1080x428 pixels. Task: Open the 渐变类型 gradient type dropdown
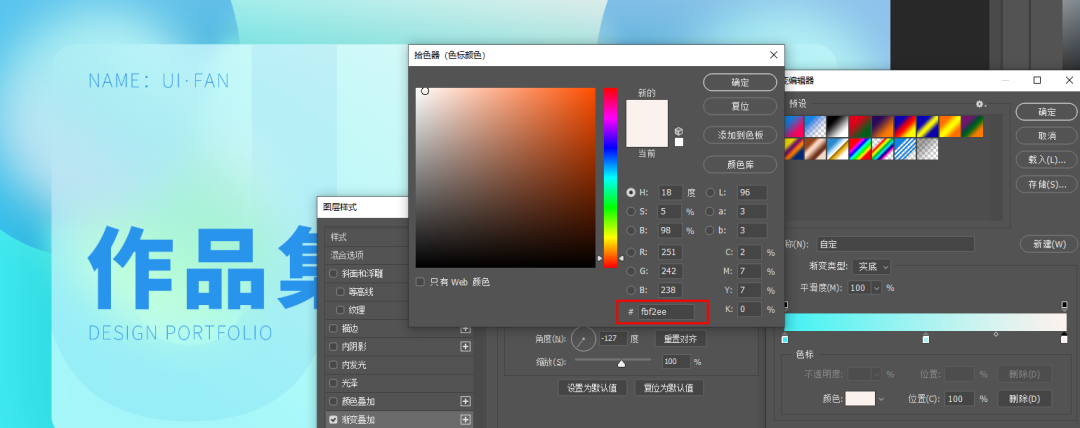(871, 267)
